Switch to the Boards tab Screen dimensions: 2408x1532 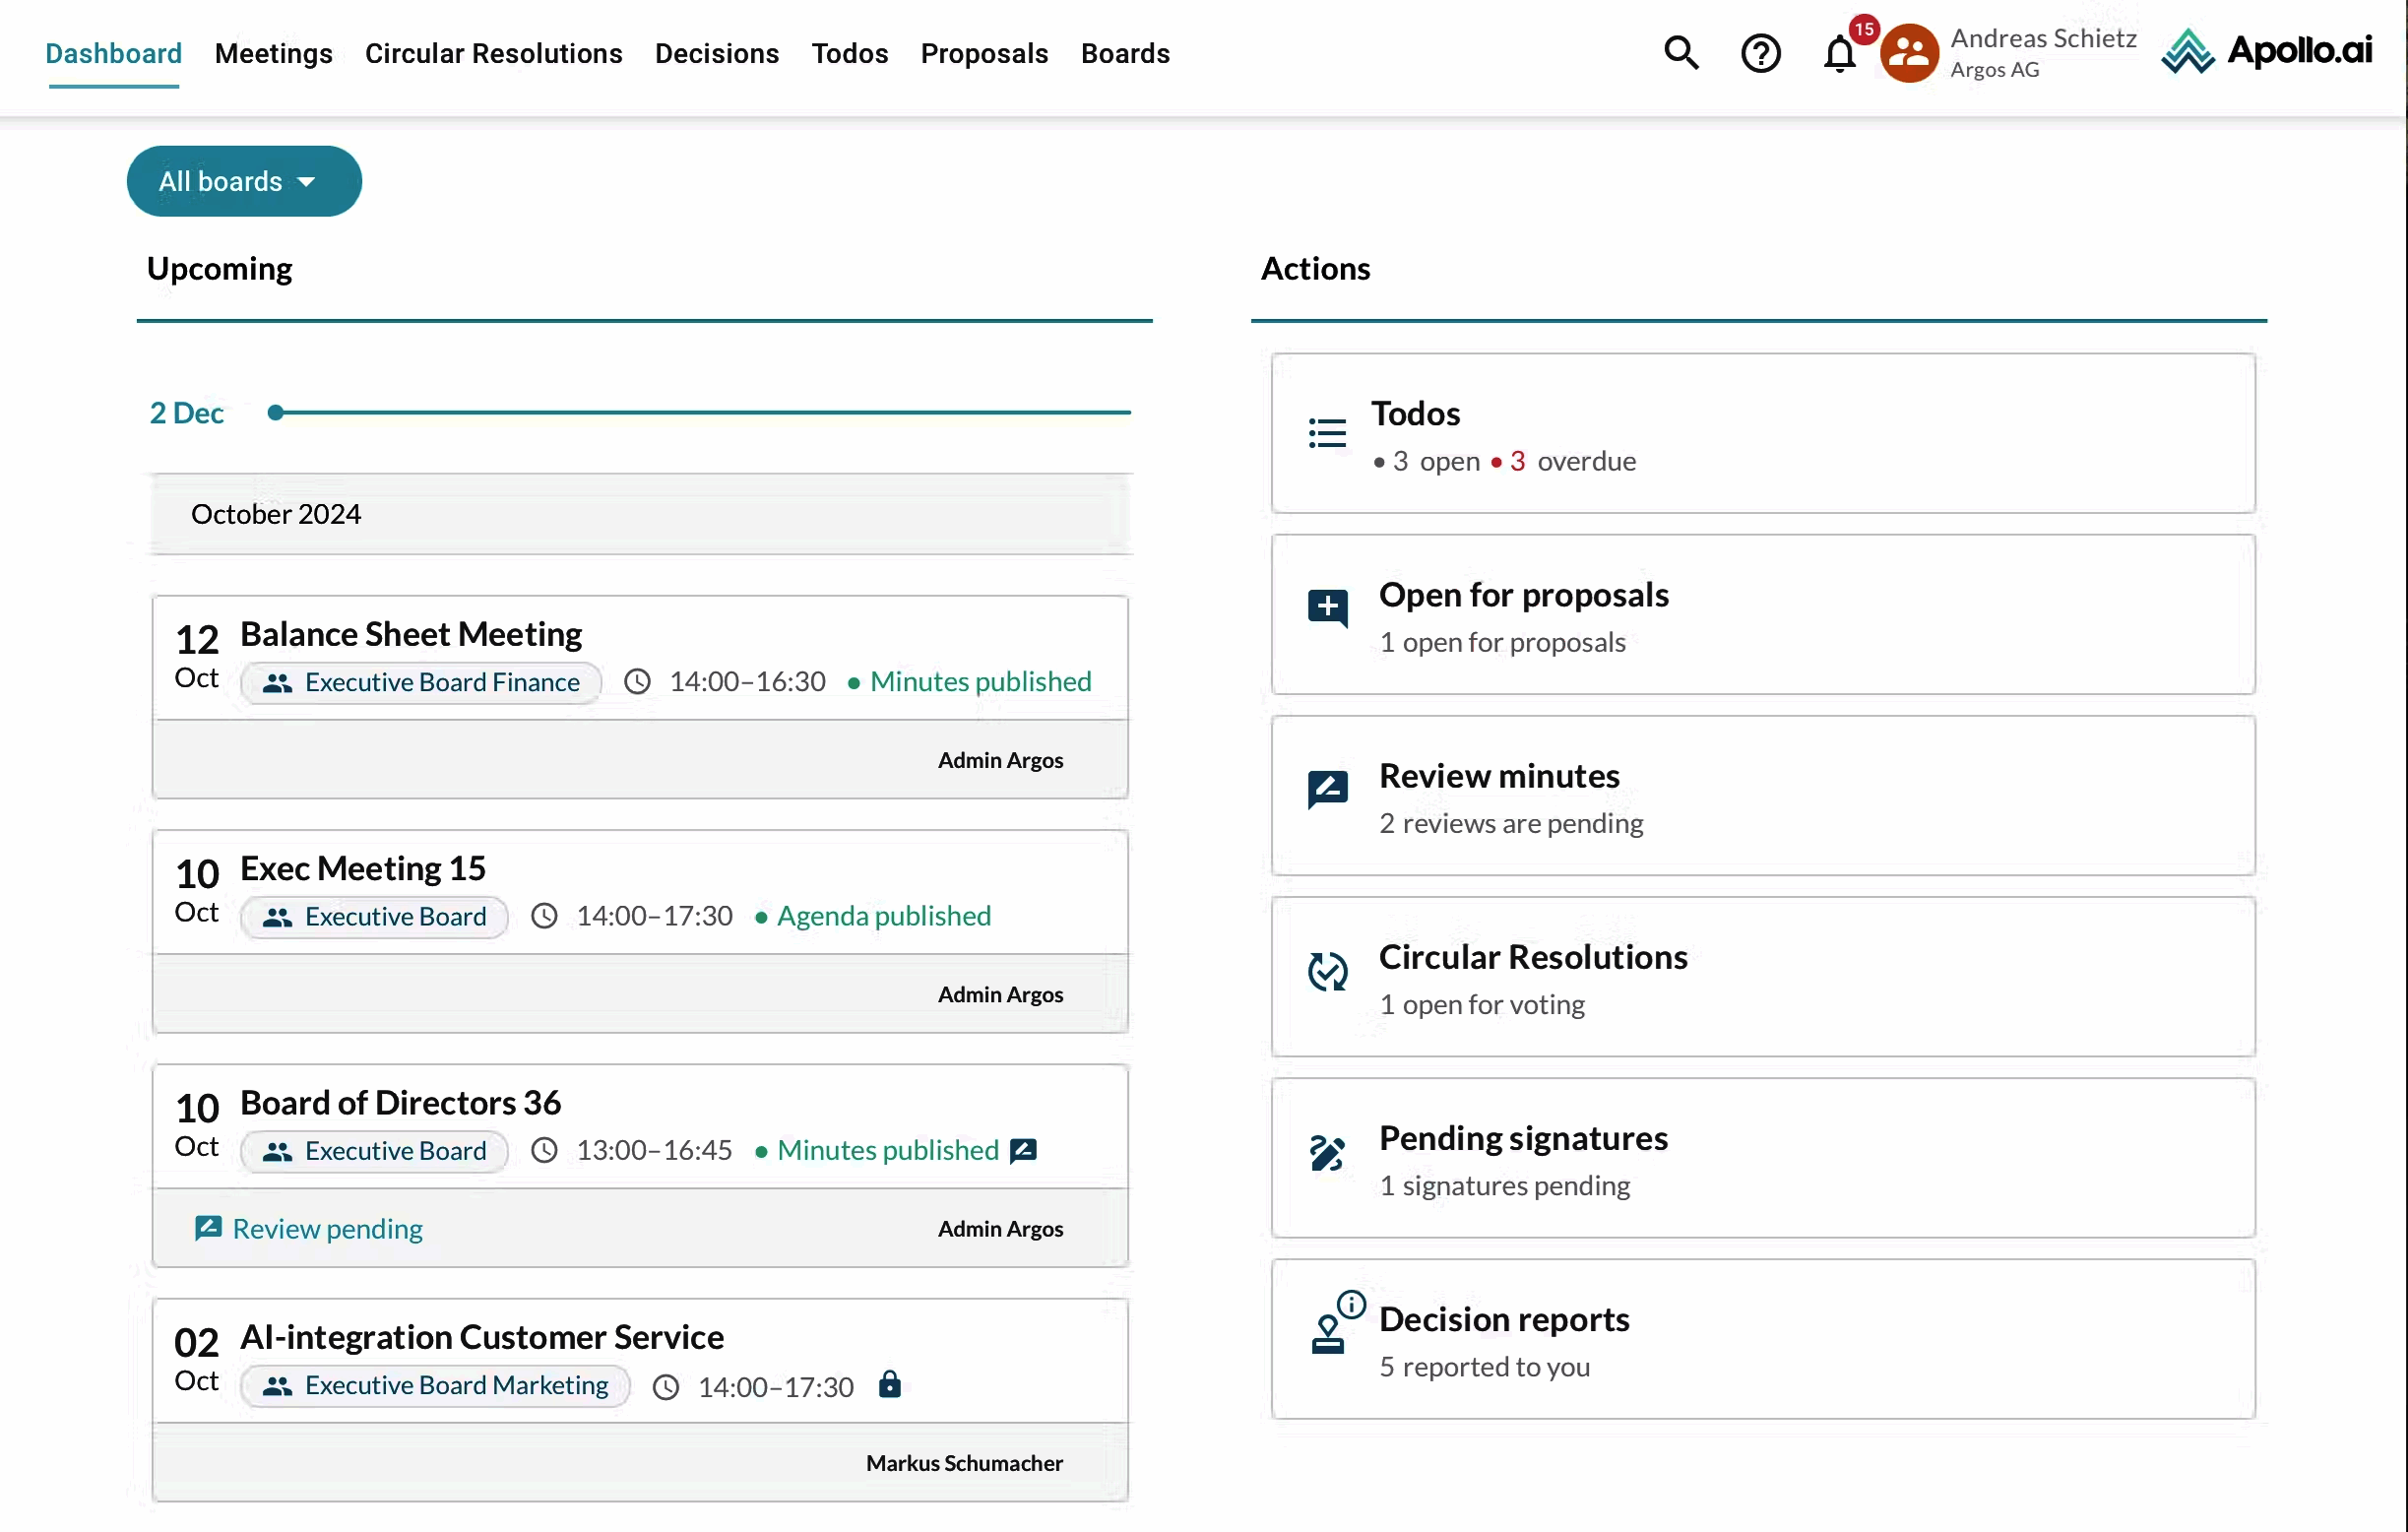point(1124,53)
